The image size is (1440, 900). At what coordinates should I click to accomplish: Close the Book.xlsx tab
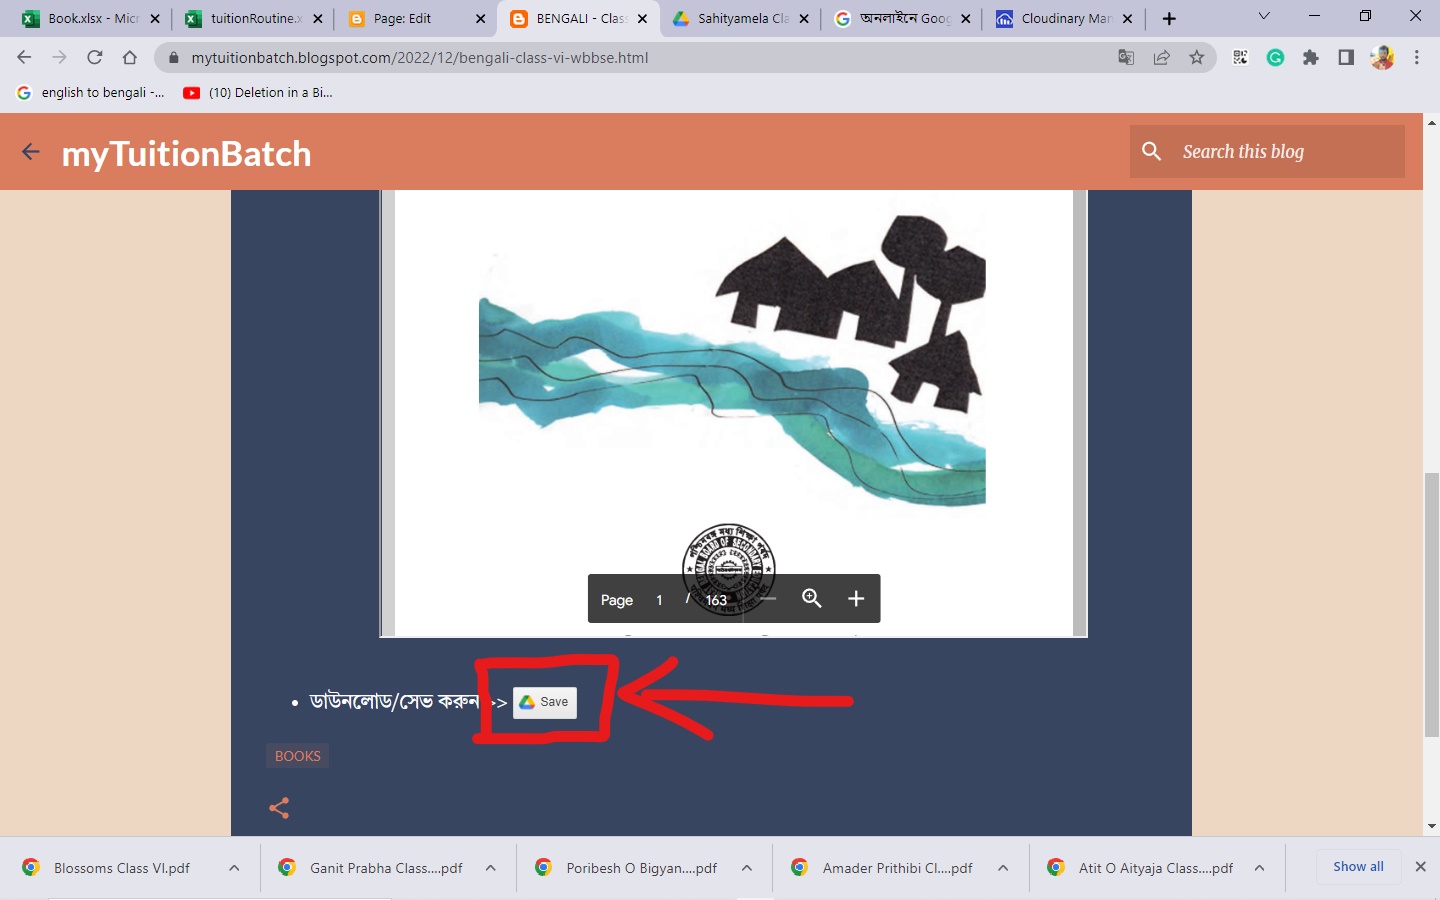(x=155, y=18)
